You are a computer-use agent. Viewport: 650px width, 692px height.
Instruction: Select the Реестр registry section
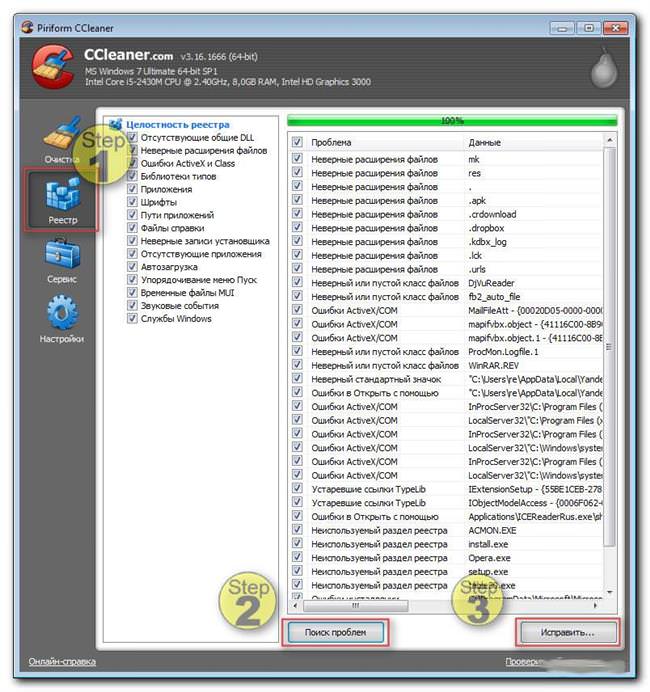pyautogui.click(x=62, y=200)
